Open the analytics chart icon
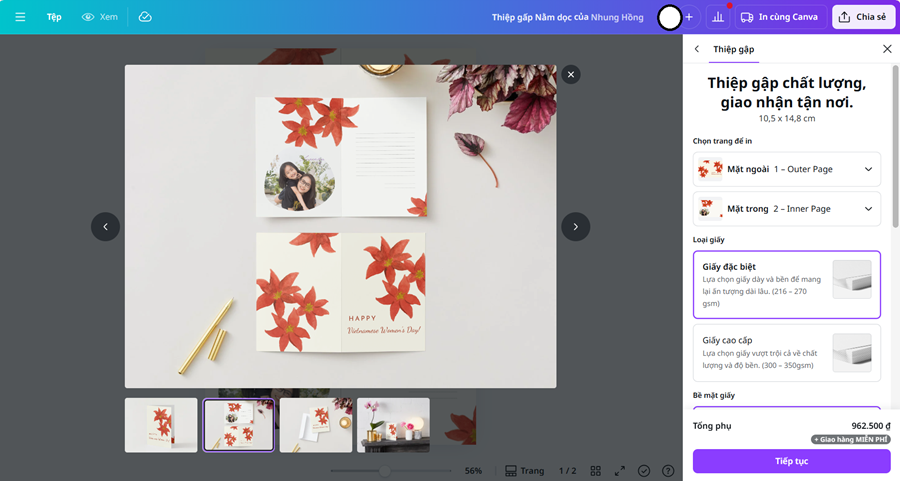 click(x=718, y=17)
